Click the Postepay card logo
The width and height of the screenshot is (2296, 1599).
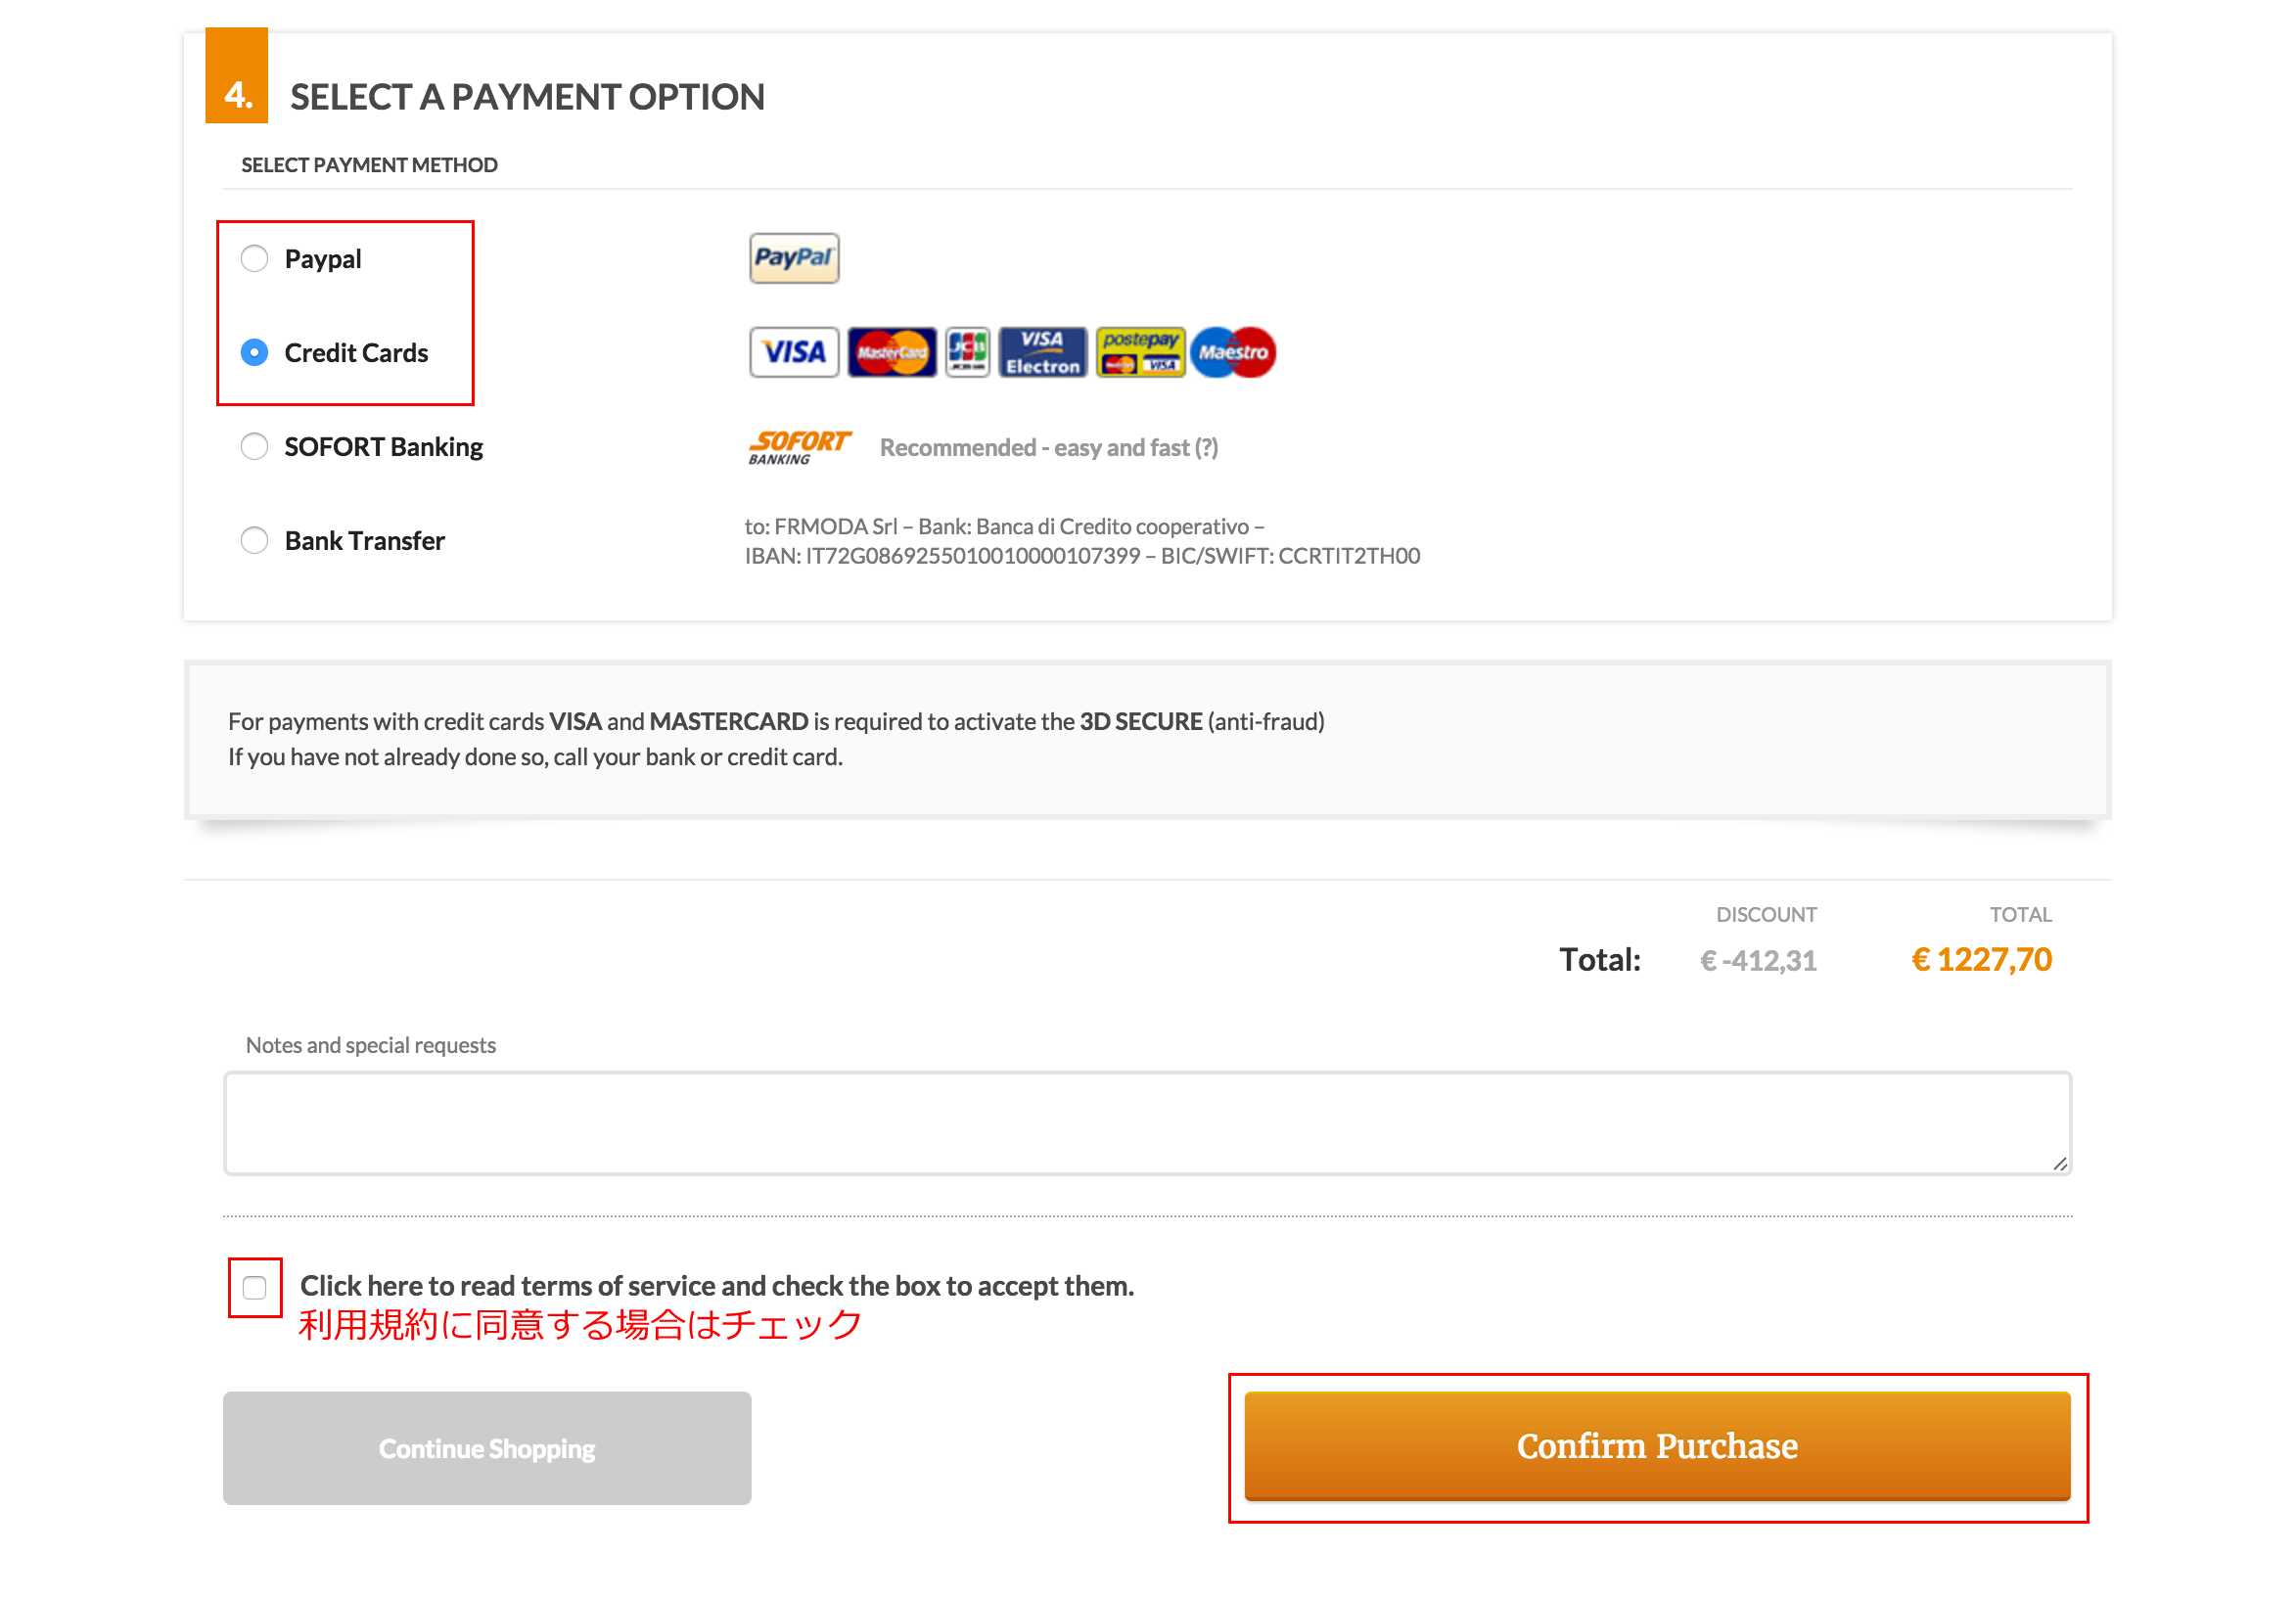click(x=1140, y=352)
